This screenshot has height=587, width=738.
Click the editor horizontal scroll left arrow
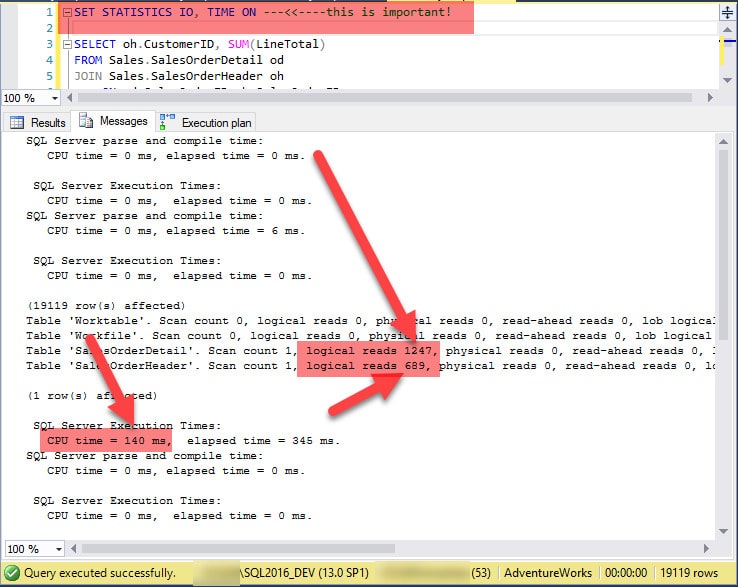(x=70, y=97)
